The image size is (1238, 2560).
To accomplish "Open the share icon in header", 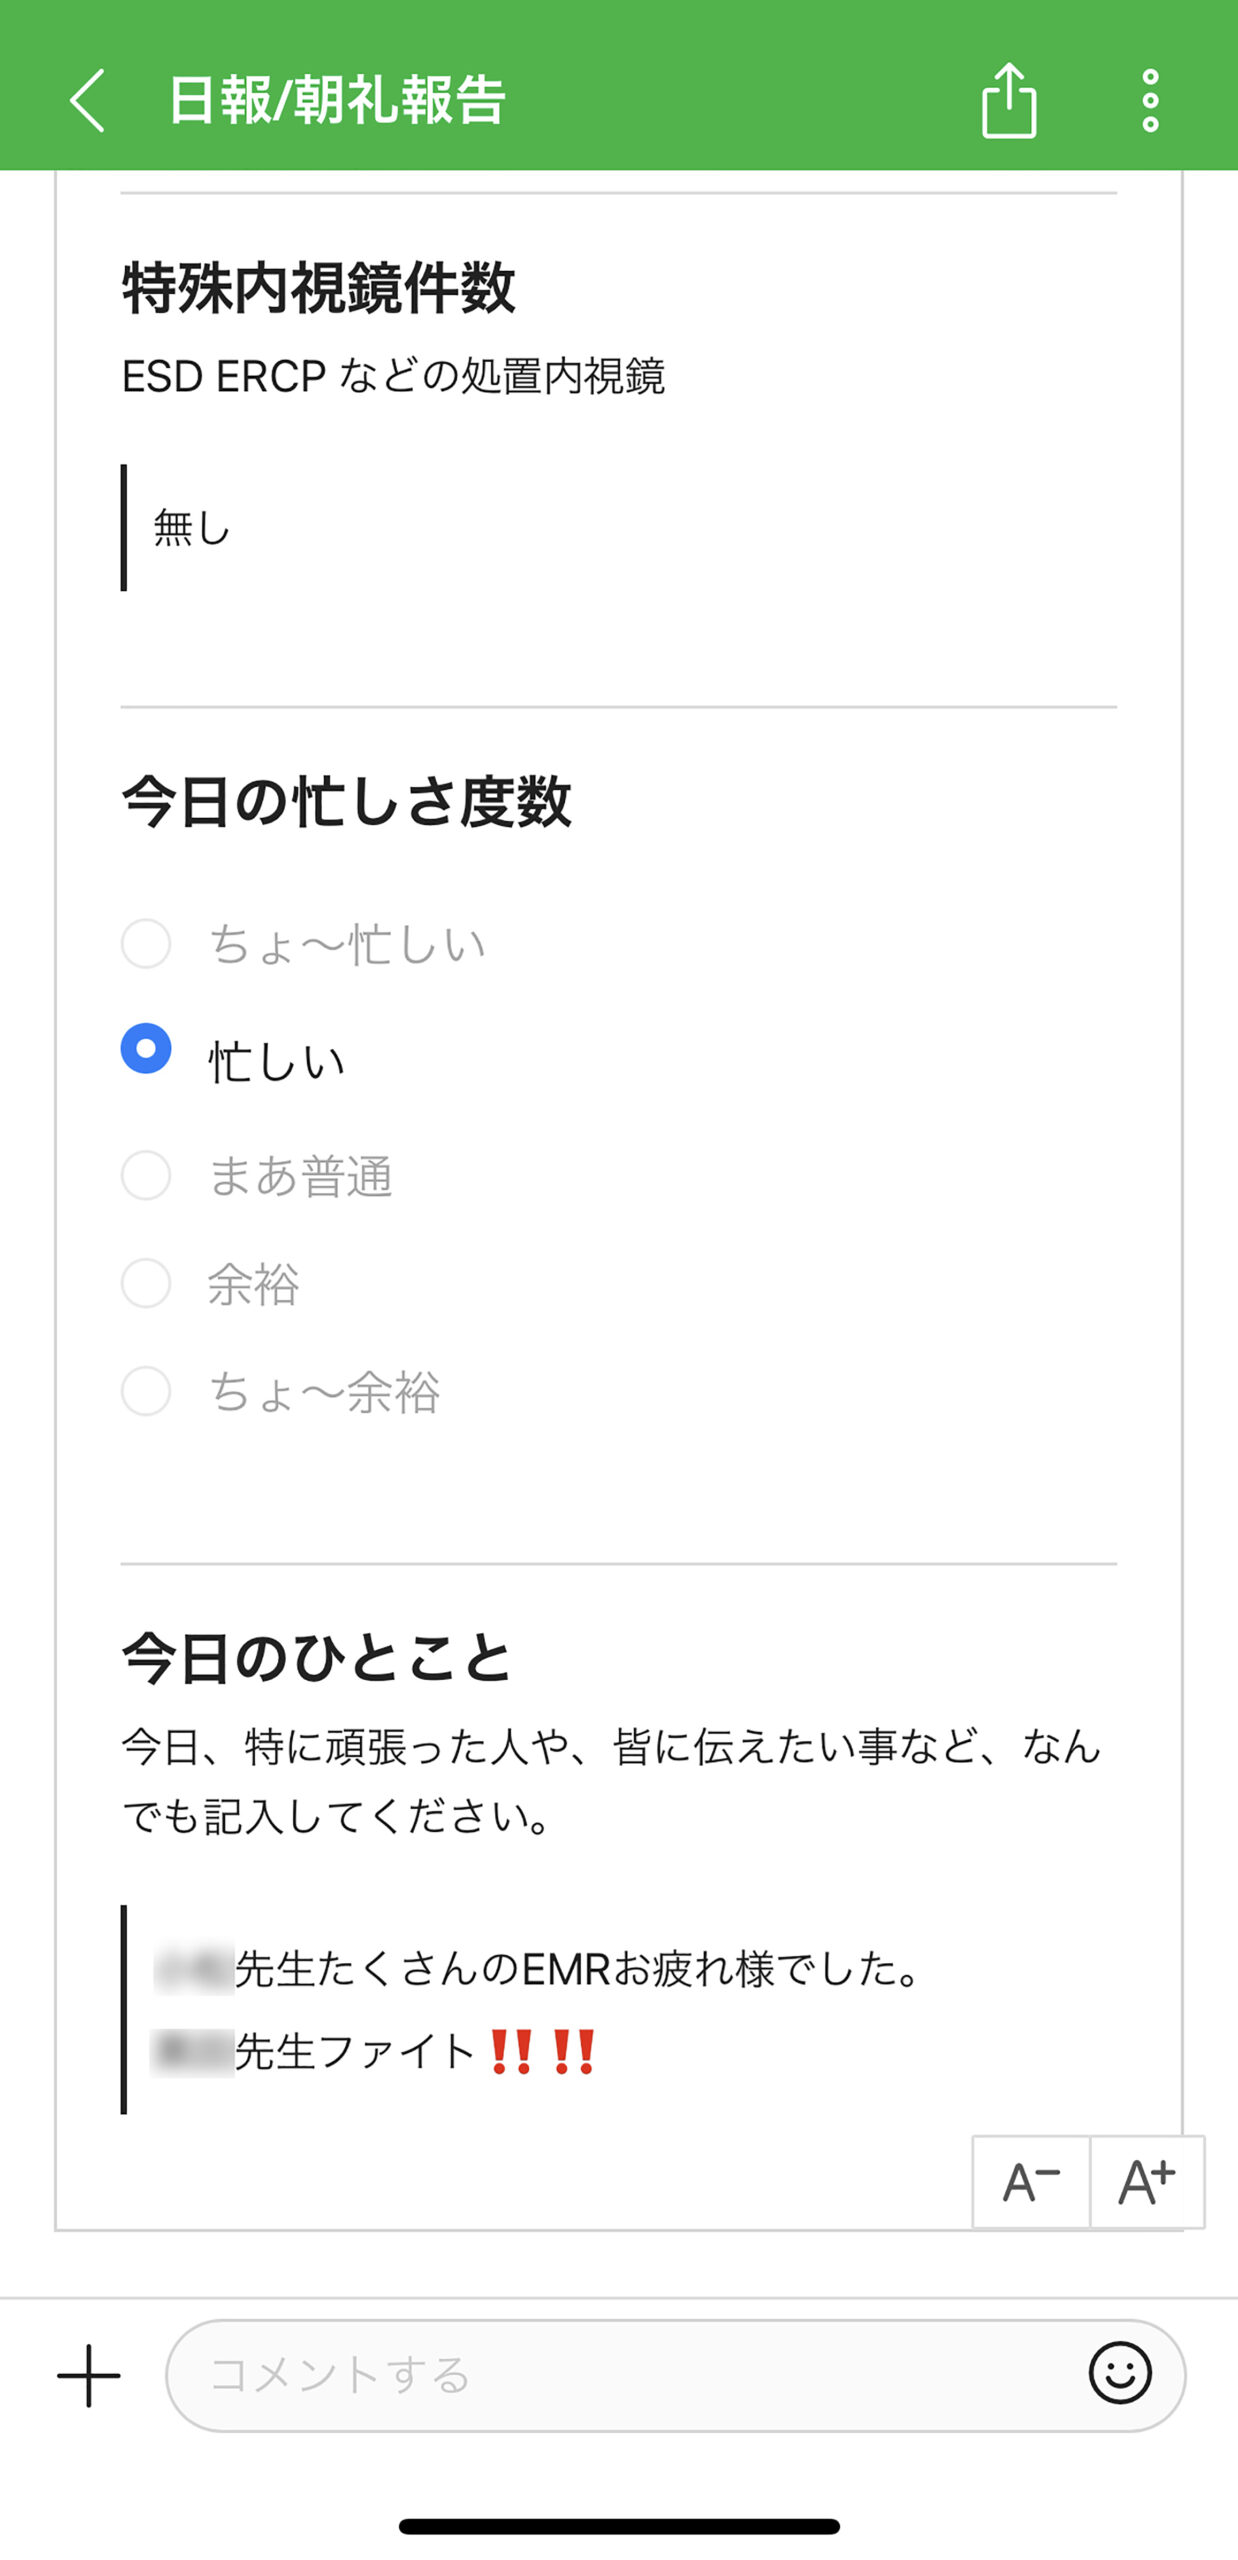I will [1008, 100].
